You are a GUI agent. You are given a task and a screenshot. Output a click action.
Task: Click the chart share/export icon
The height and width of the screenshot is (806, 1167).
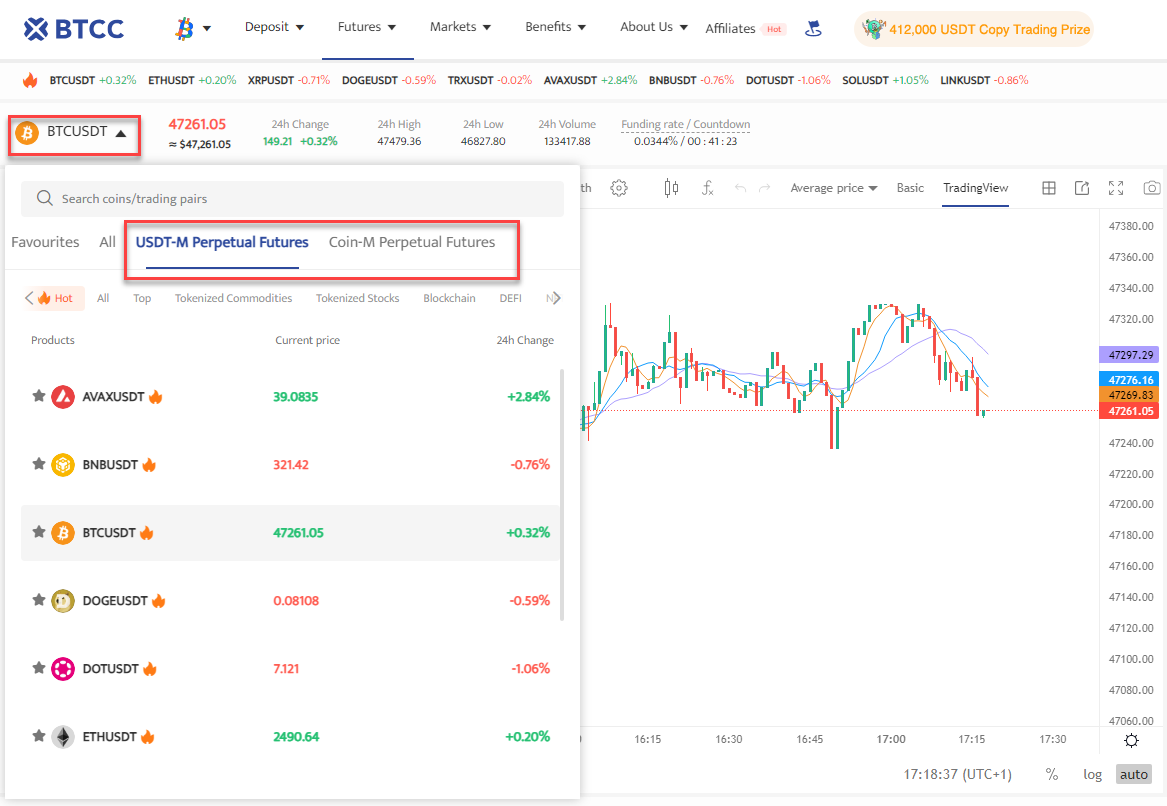click(1082, 188)
